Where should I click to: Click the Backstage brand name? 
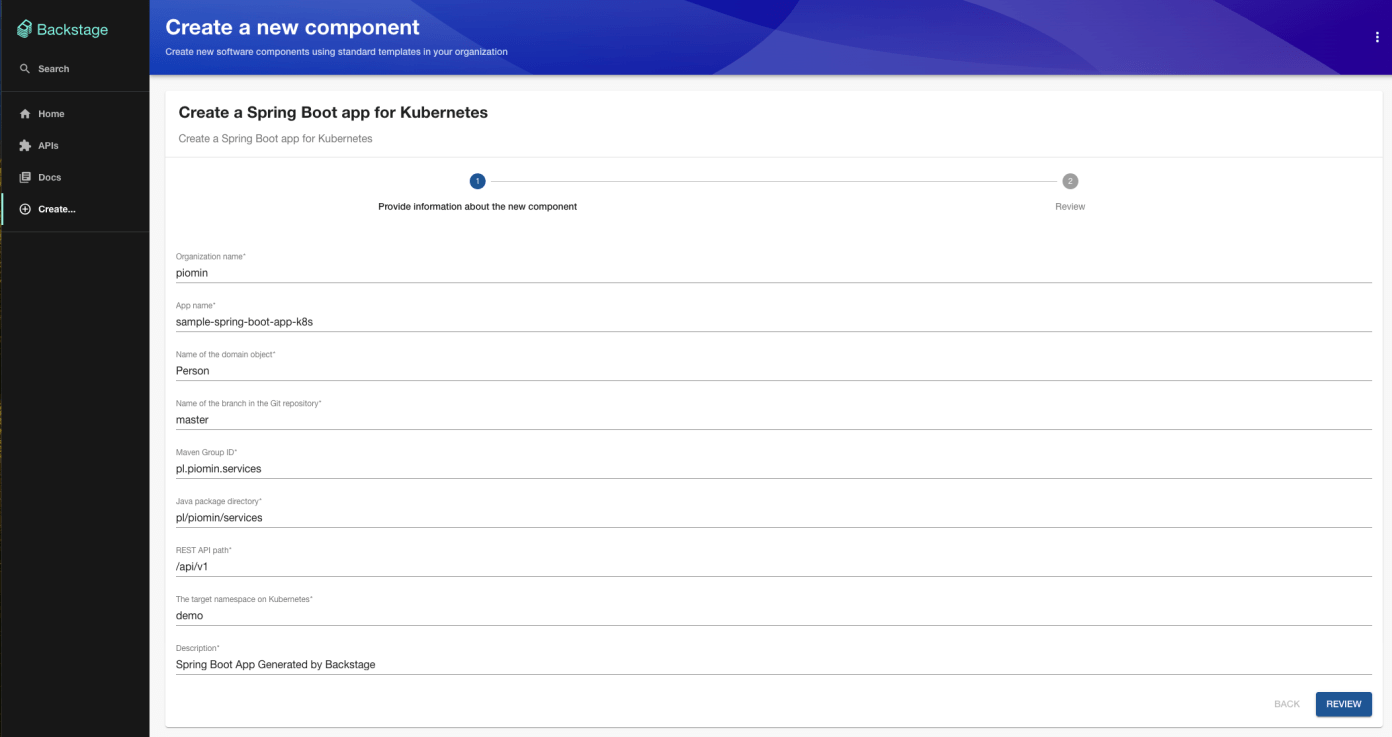(x=72, y=30)
